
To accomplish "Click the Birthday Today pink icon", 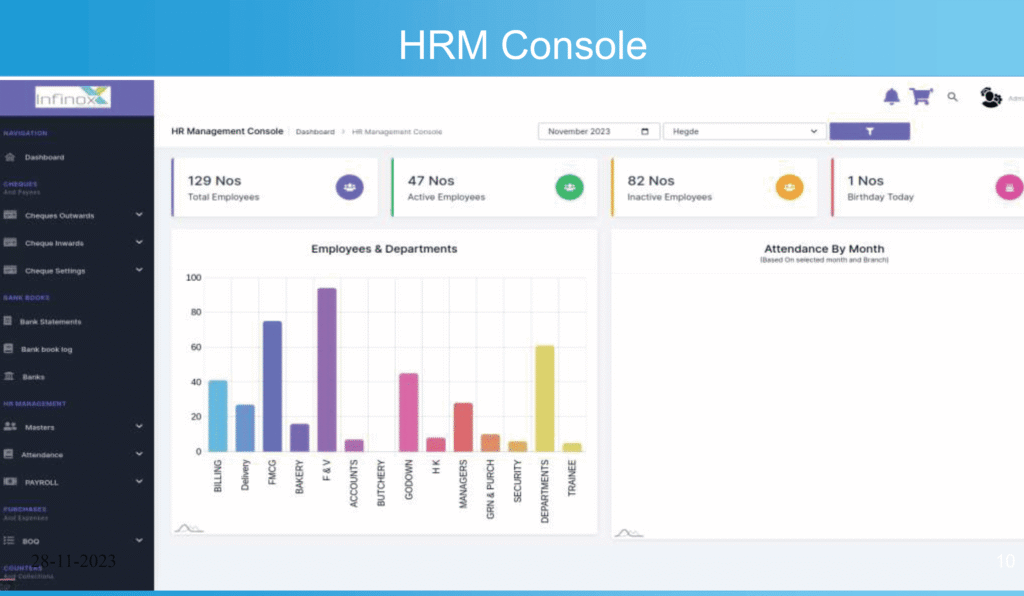I will pos(1008,187).
